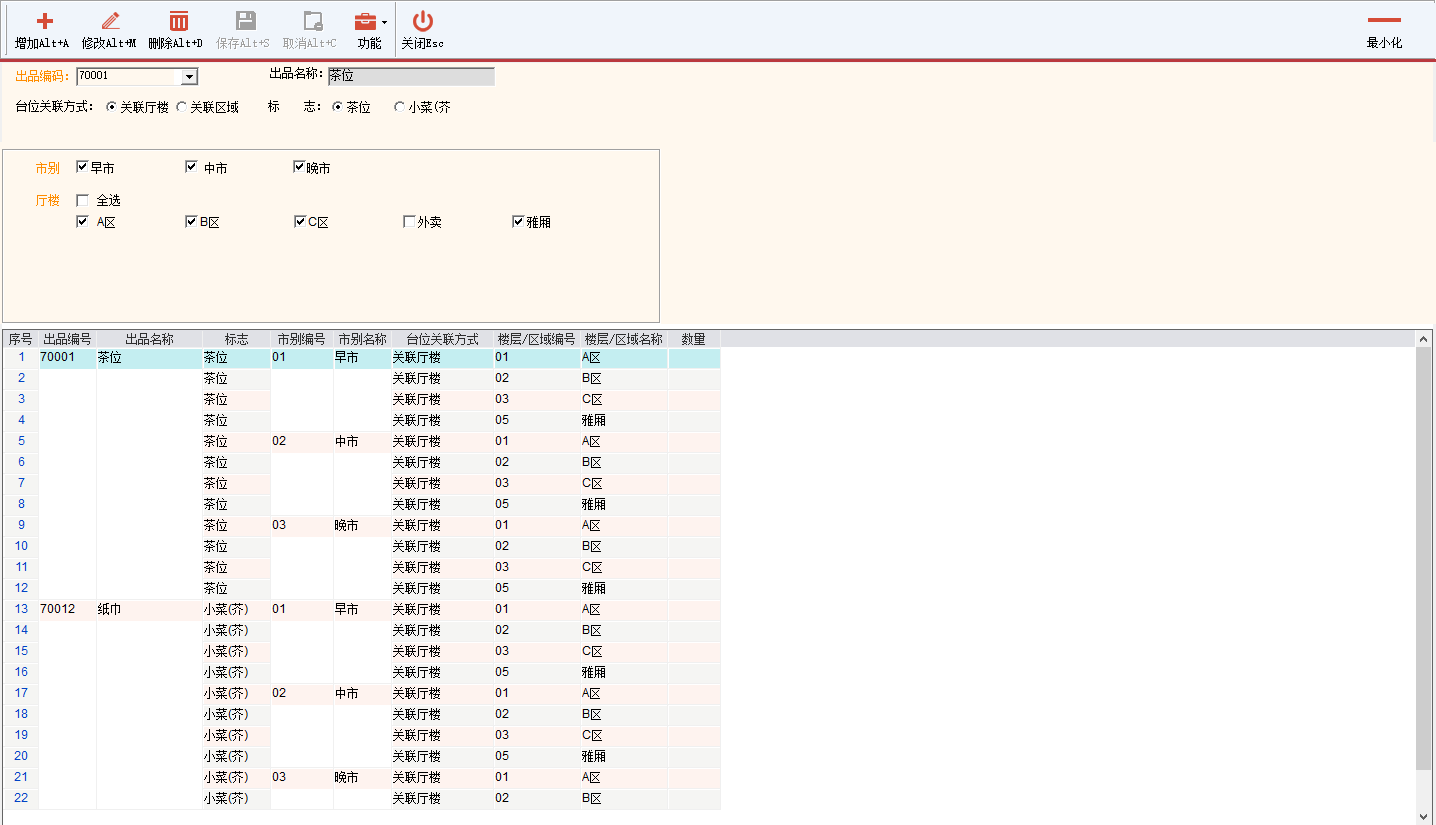Click the 增加 (Add) plus icon
Image resolution: width=1436 pixels, height=825 pixels.
click(x=44, y=21)
